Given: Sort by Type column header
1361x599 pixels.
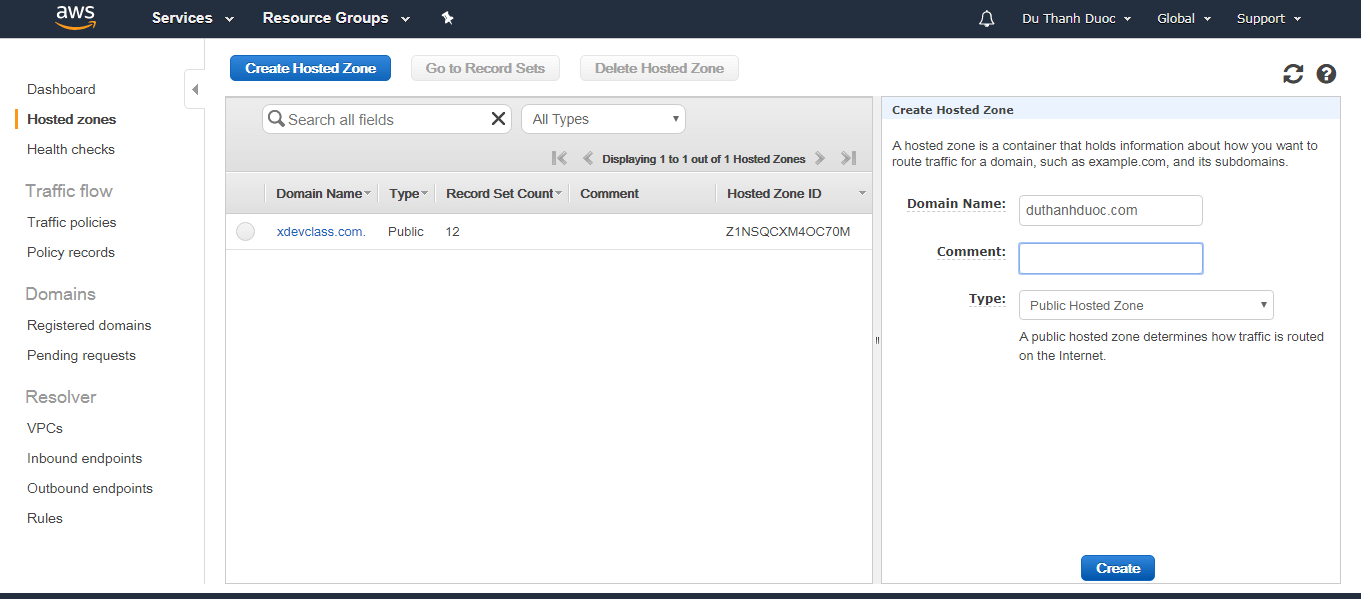Looking at the screenshot, I should [408, 193].
